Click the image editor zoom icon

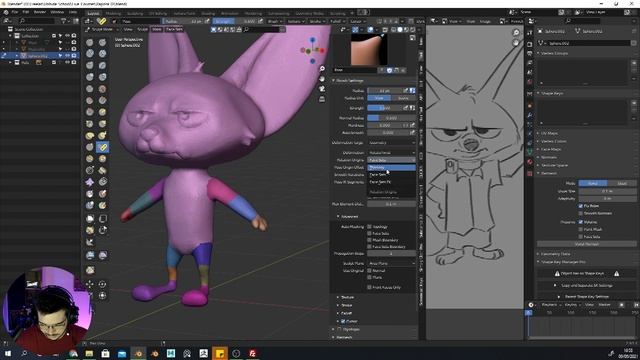[x=516, y=32]
